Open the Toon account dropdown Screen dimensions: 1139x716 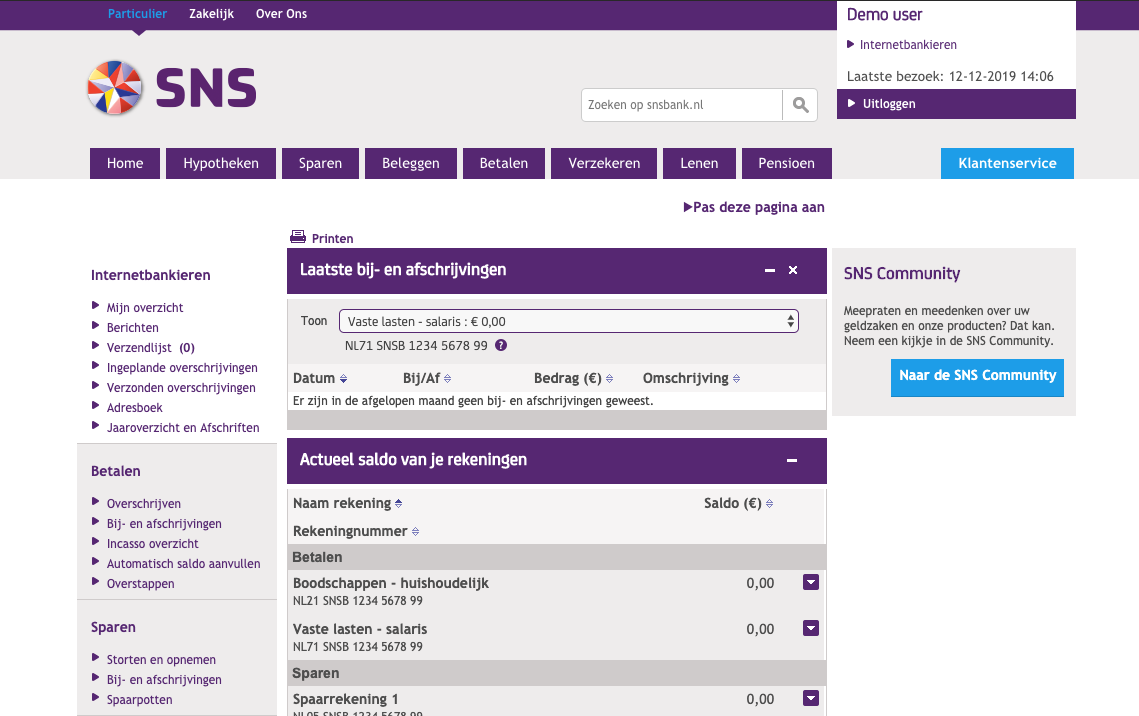569,321
